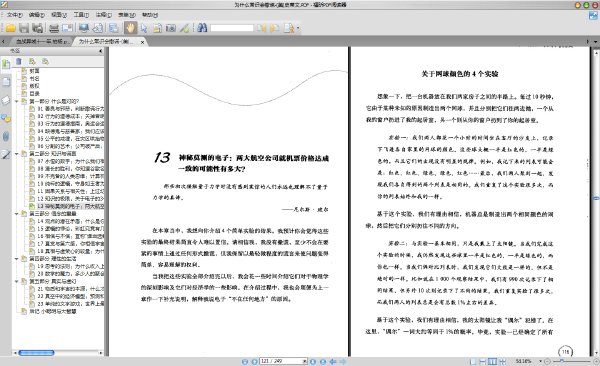The width and height of the screenshot is (600, 366).
Task: Switch to single page view mode
Action: (x=473, y=361)
